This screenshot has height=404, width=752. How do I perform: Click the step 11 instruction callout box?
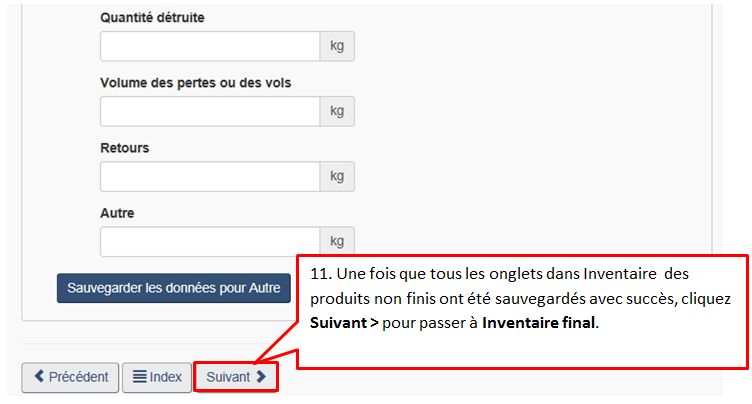[x=523, y=311]
